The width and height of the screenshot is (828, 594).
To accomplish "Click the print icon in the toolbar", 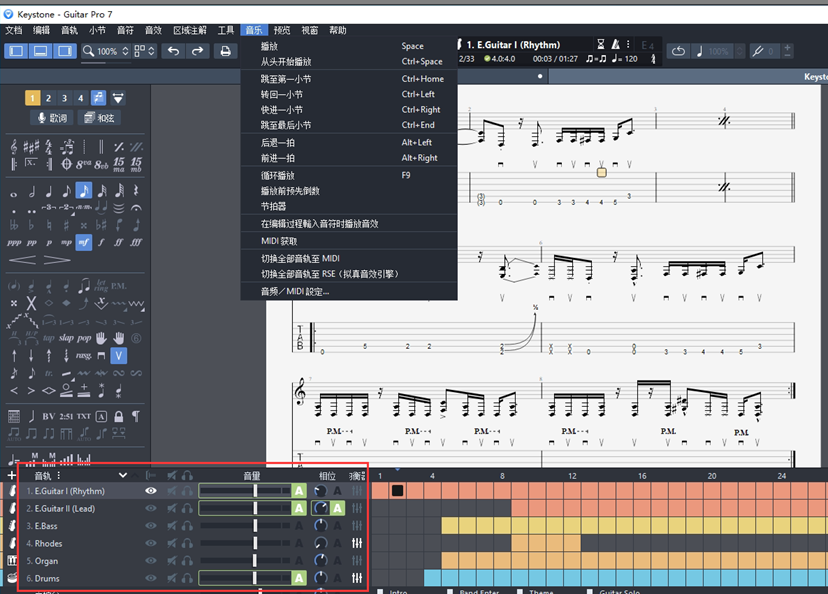I will (225, 51).
